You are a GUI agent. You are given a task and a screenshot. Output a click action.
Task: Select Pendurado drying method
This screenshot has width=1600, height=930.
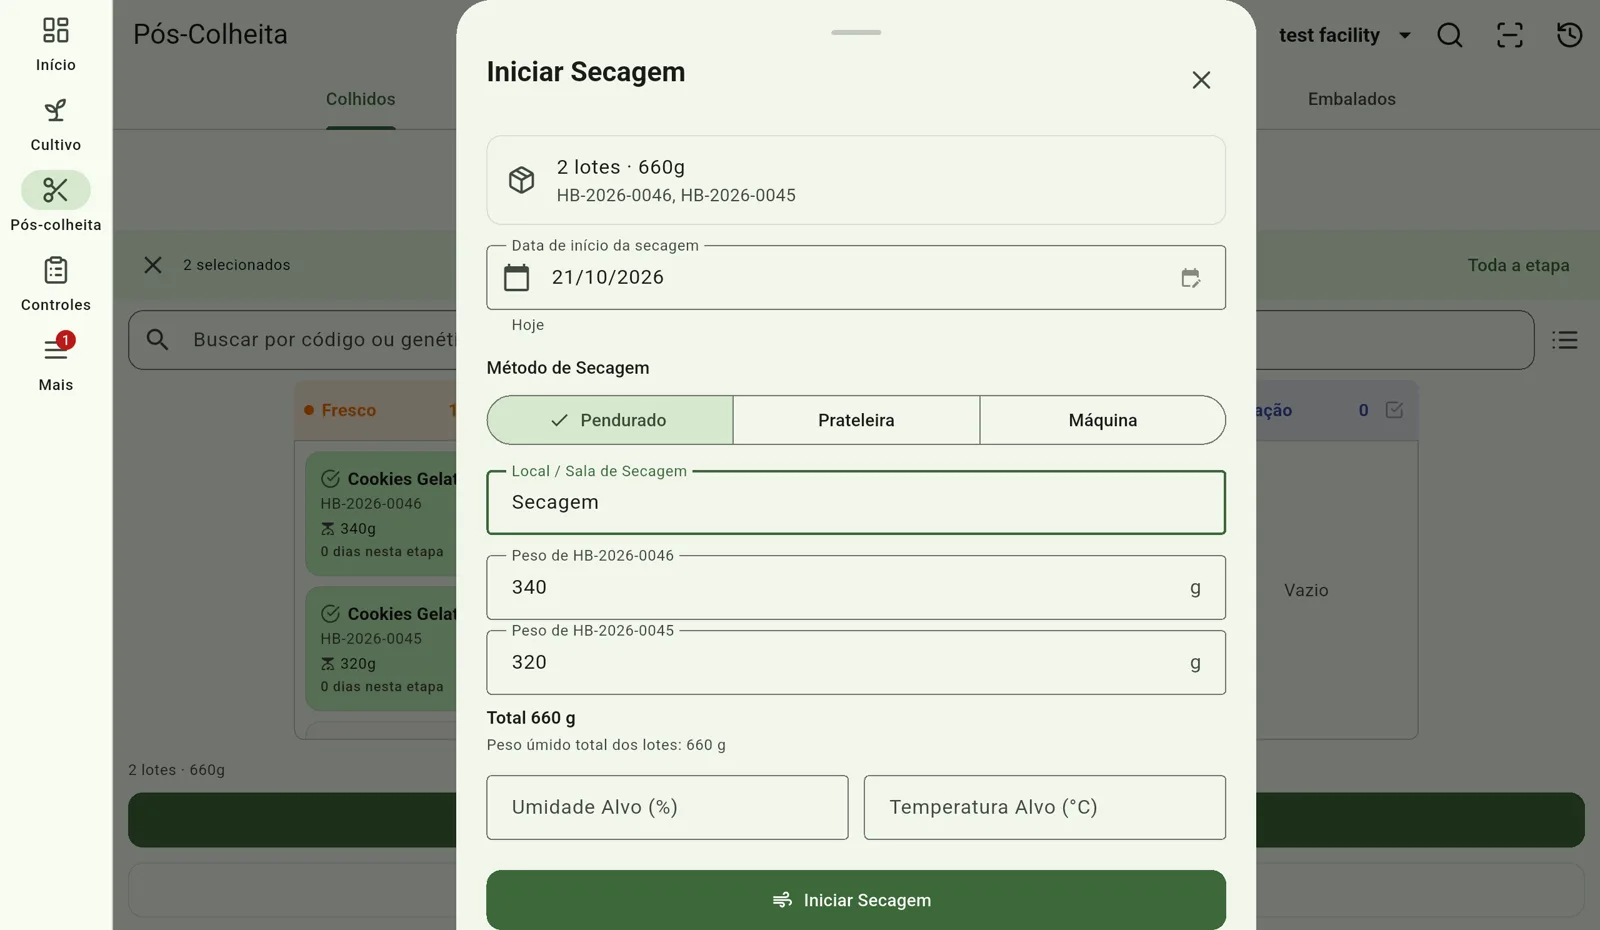pyautogui.click(x=610, y=420)
